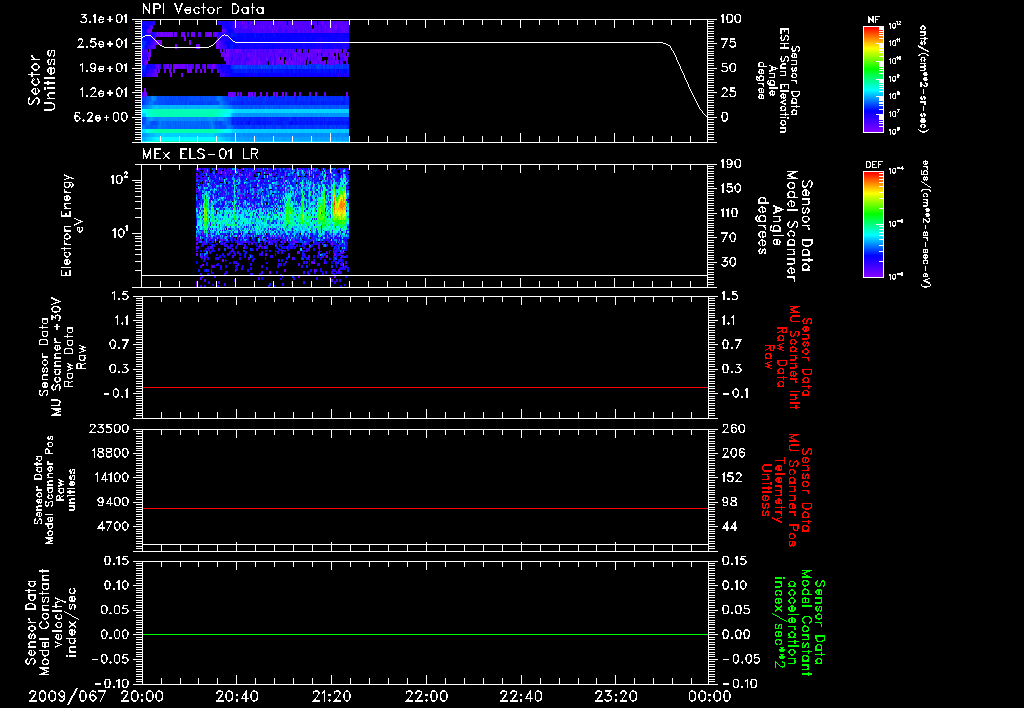
Task: Click the green 'Model Constant acceleration' label
Action: [x=798, y=624]
